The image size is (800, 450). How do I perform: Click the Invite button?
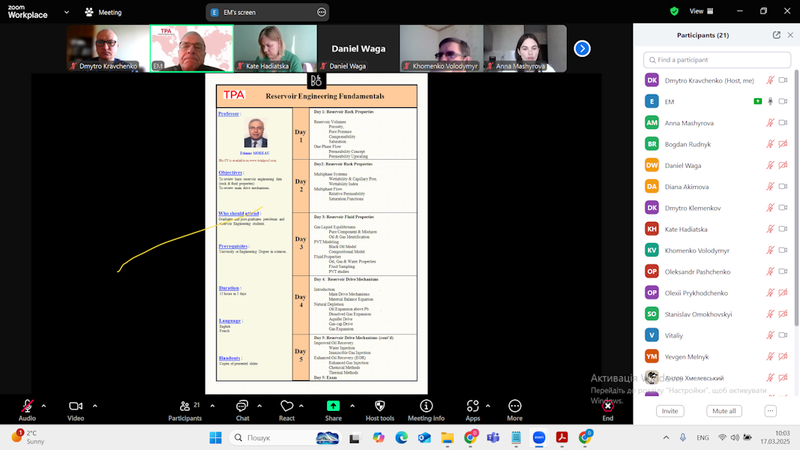pyautogui.click(x=670, y=411)
